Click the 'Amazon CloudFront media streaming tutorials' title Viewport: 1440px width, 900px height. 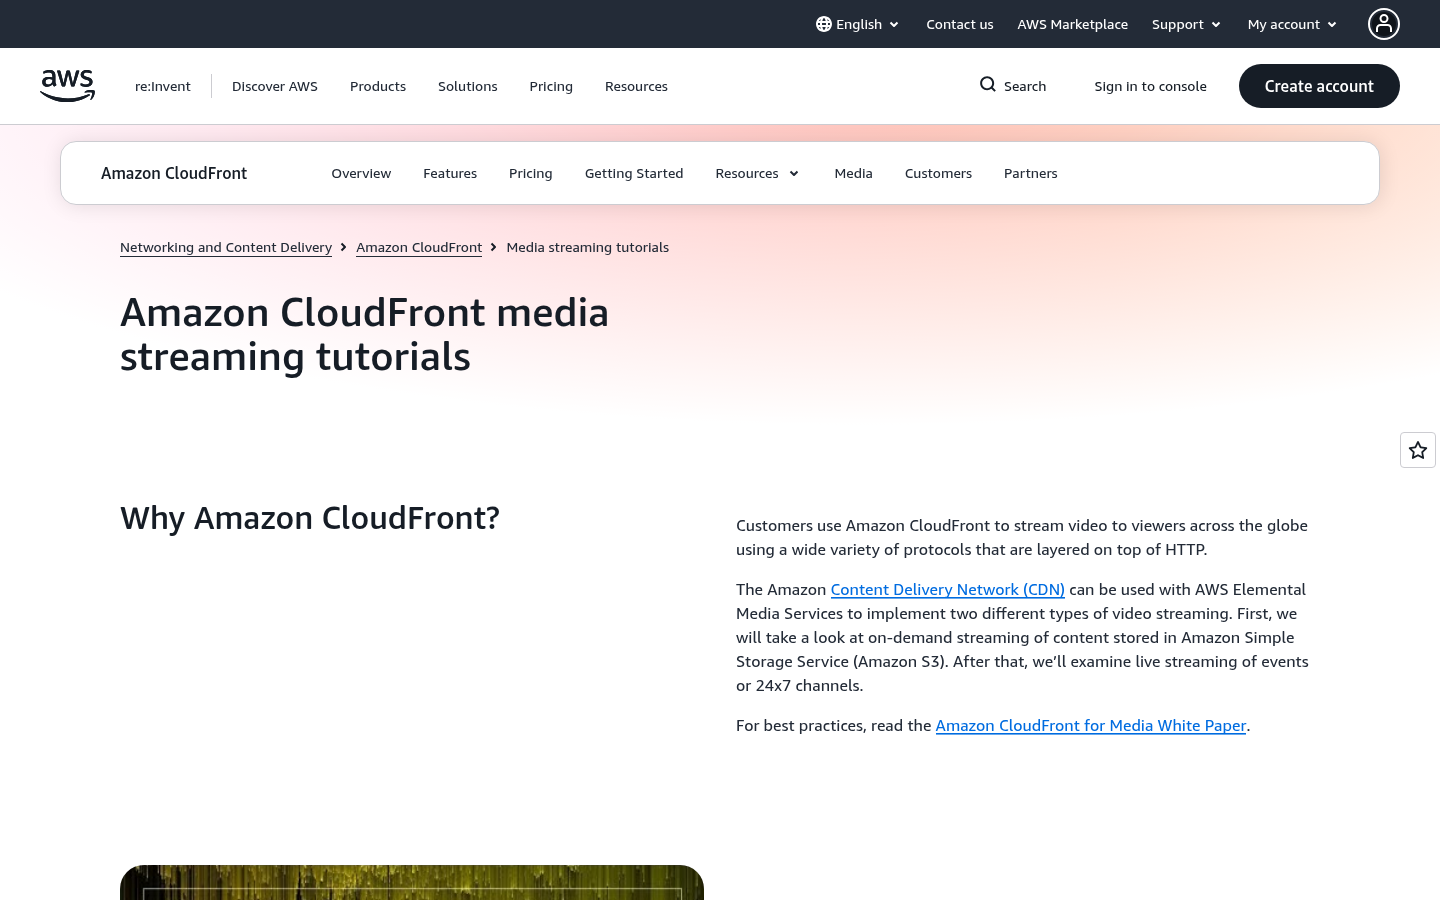365,334
